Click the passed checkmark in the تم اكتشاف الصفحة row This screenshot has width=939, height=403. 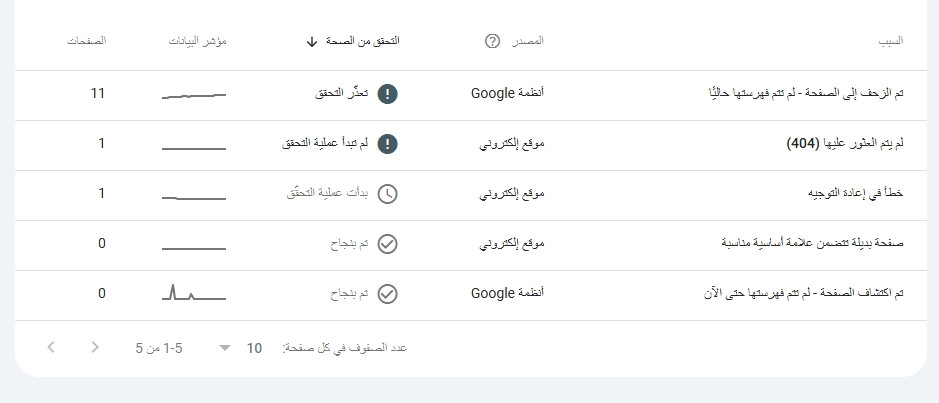[389, 294]
